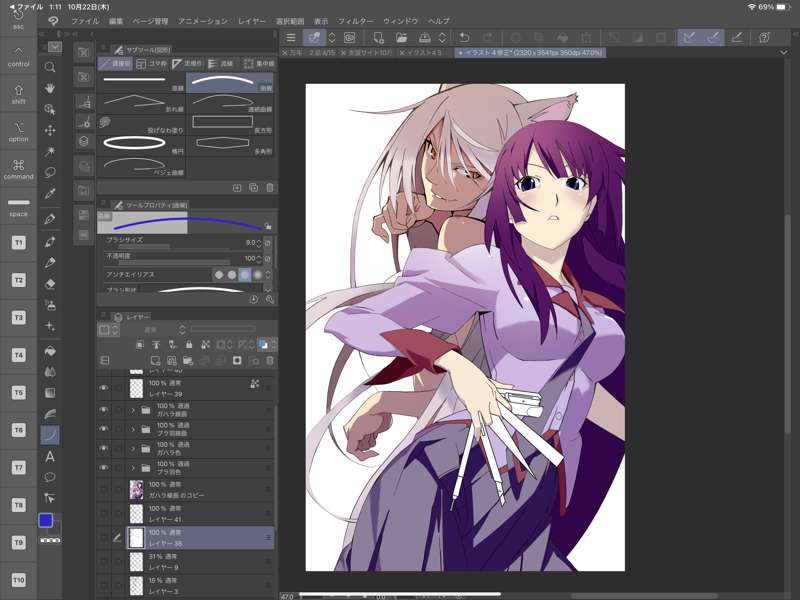Select the 直線 straight line sub tool
The height and width of the screenshot is (600, 800).
point(141,83)
